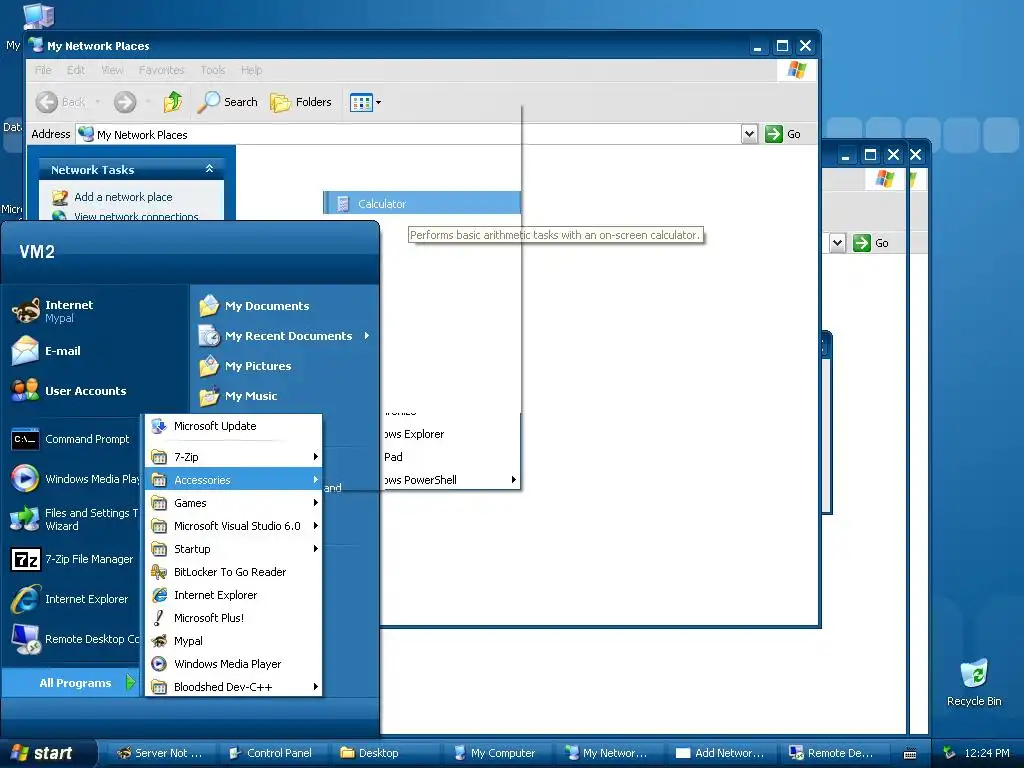The width and height of the screenshot is (1024, 768).
Task: Expand the Games submenu arrow
Action: point(315,503)
